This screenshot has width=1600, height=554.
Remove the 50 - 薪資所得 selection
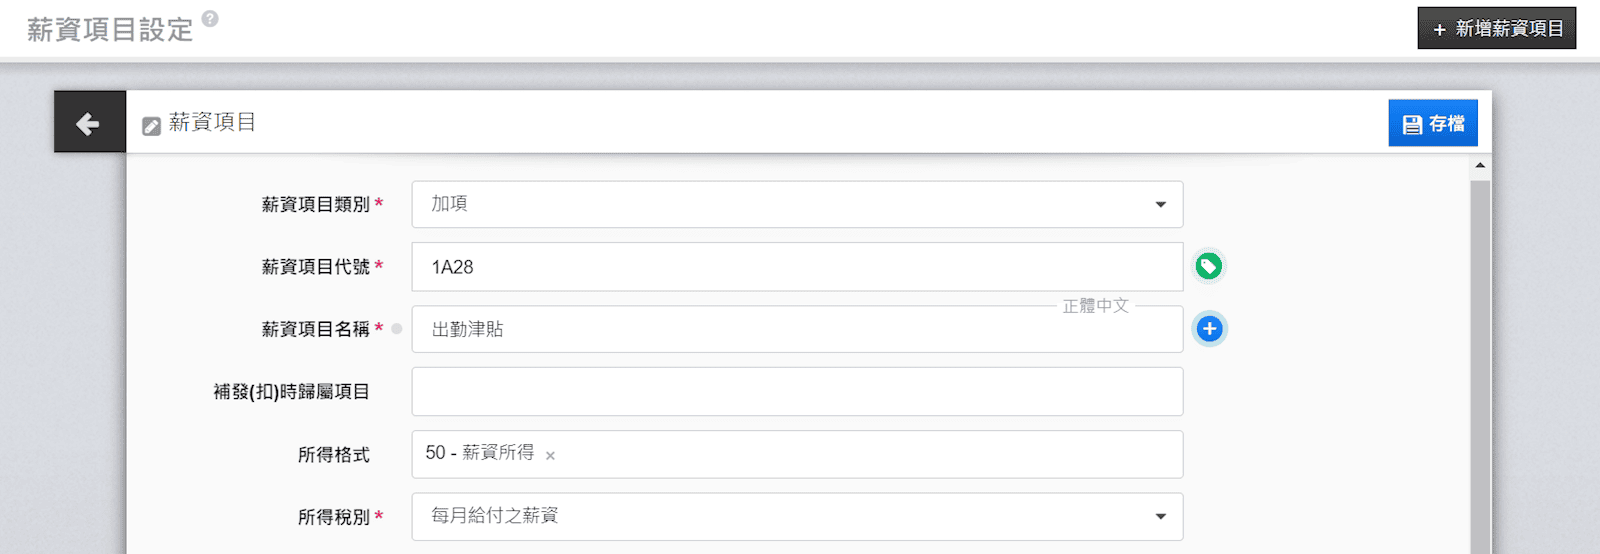[550, 456]
